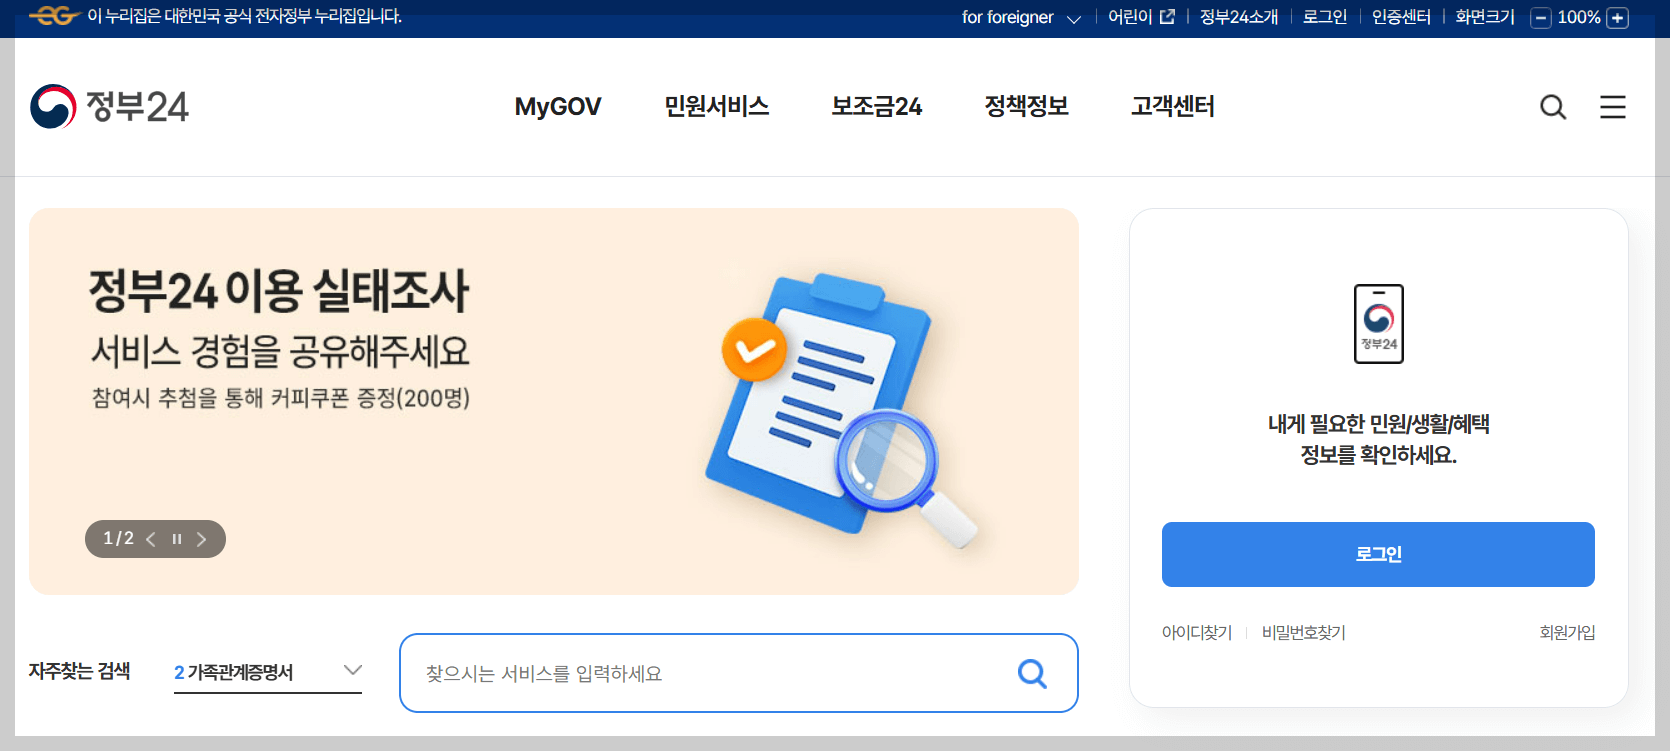Open the 민원서비스 menu

[x=717, y=106]
